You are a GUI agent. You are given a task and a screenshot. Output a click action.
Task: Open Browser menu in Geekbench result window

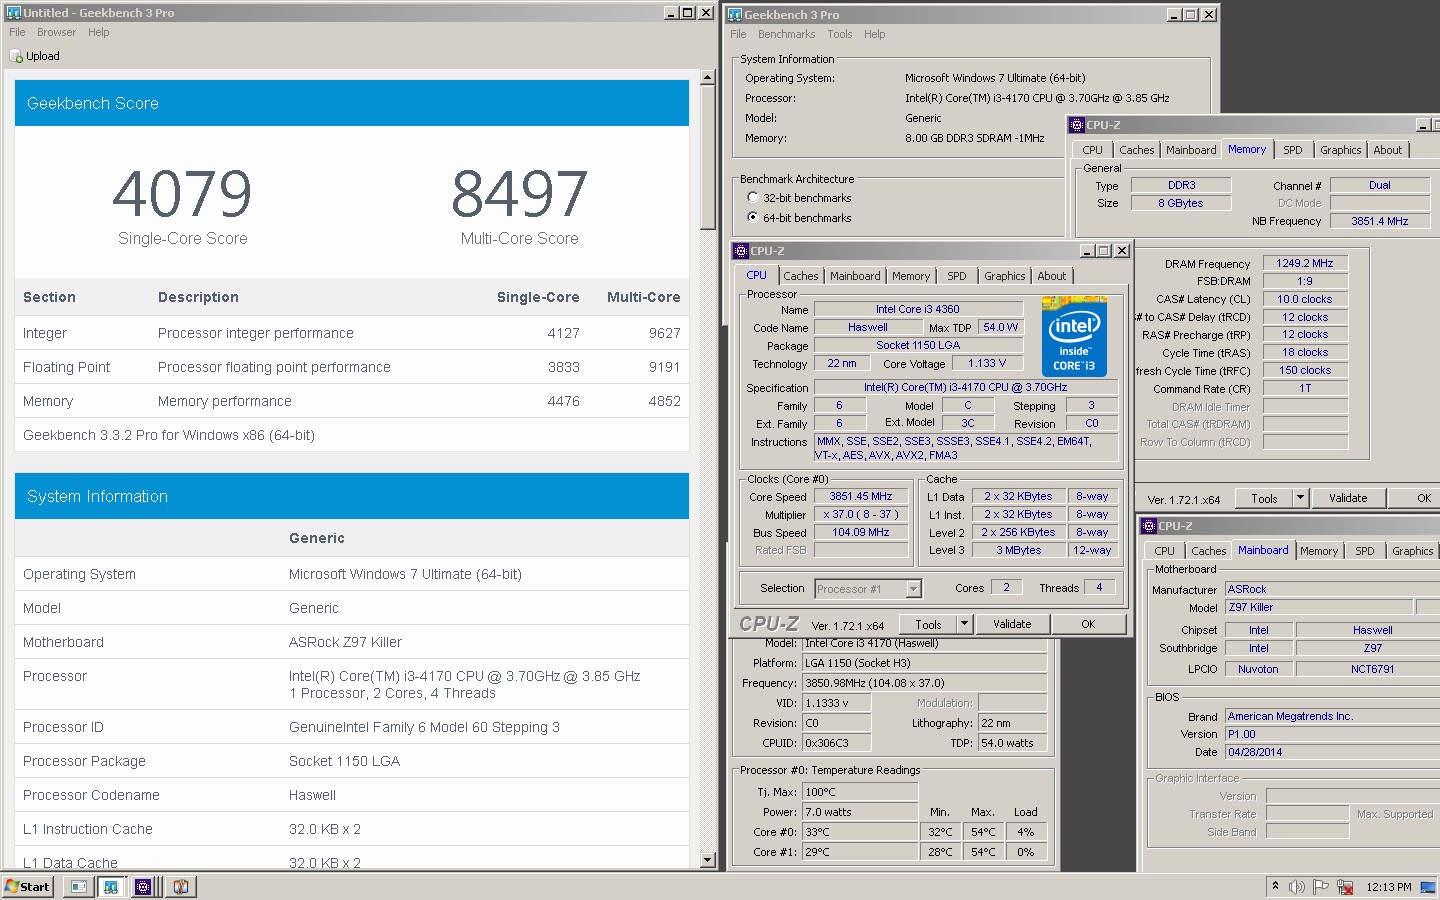56,32
